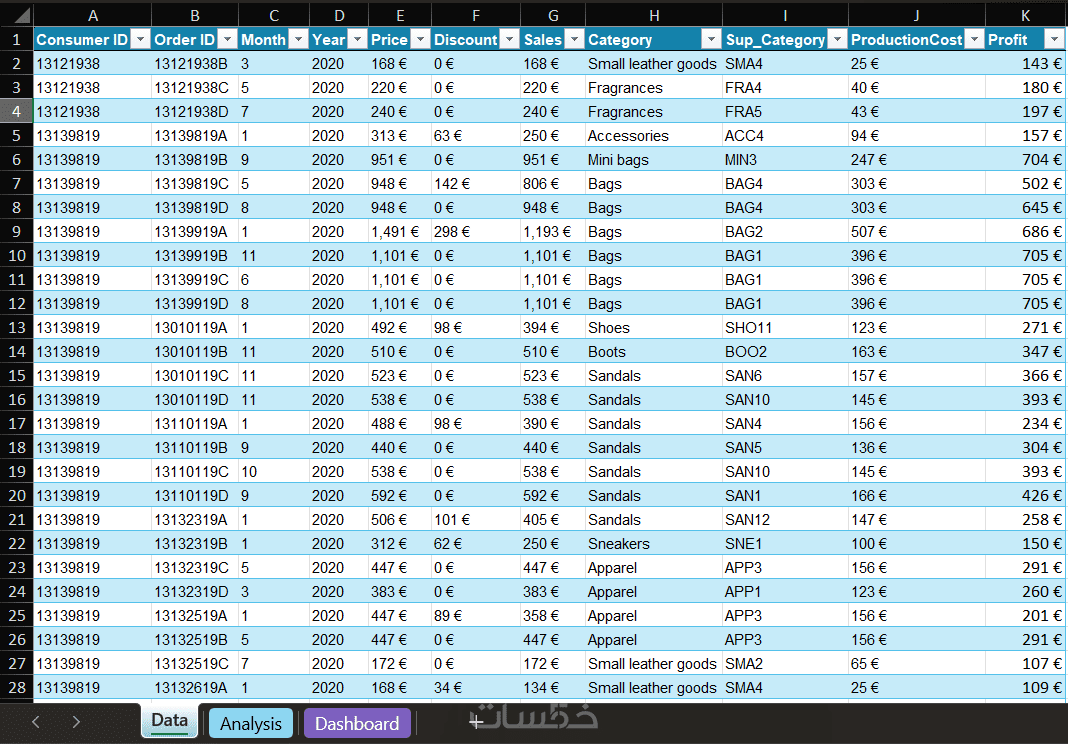The width and height of the screenshot is (1068, 744).
Task: Go to next sheet arrow
Action: (x=76, y=722)
